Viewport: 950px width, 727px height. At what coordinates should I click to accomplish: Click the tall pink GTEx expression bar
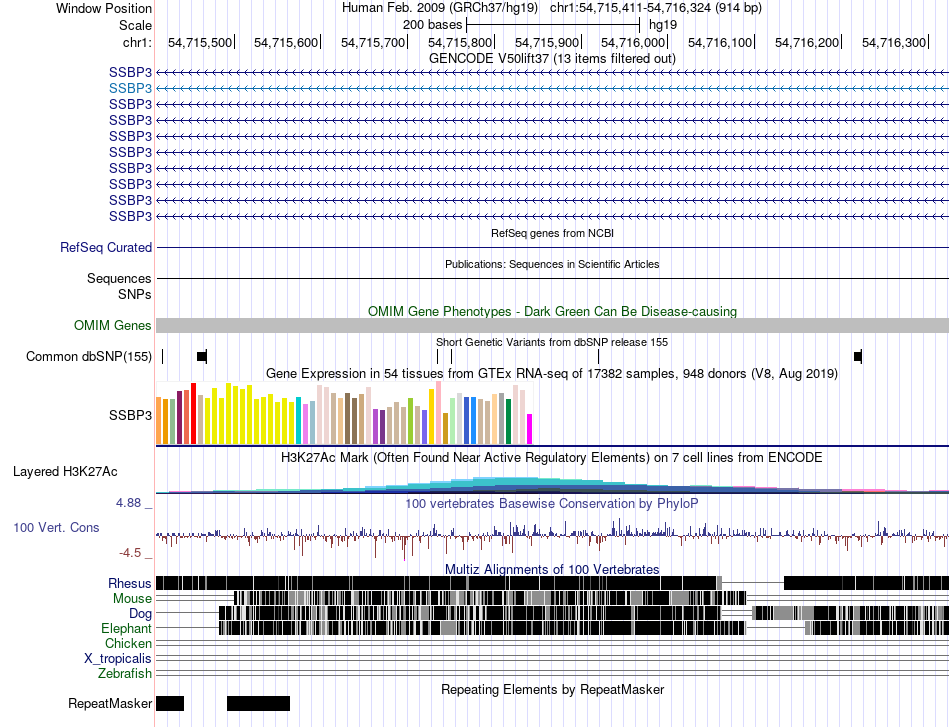tap(439, 413)
